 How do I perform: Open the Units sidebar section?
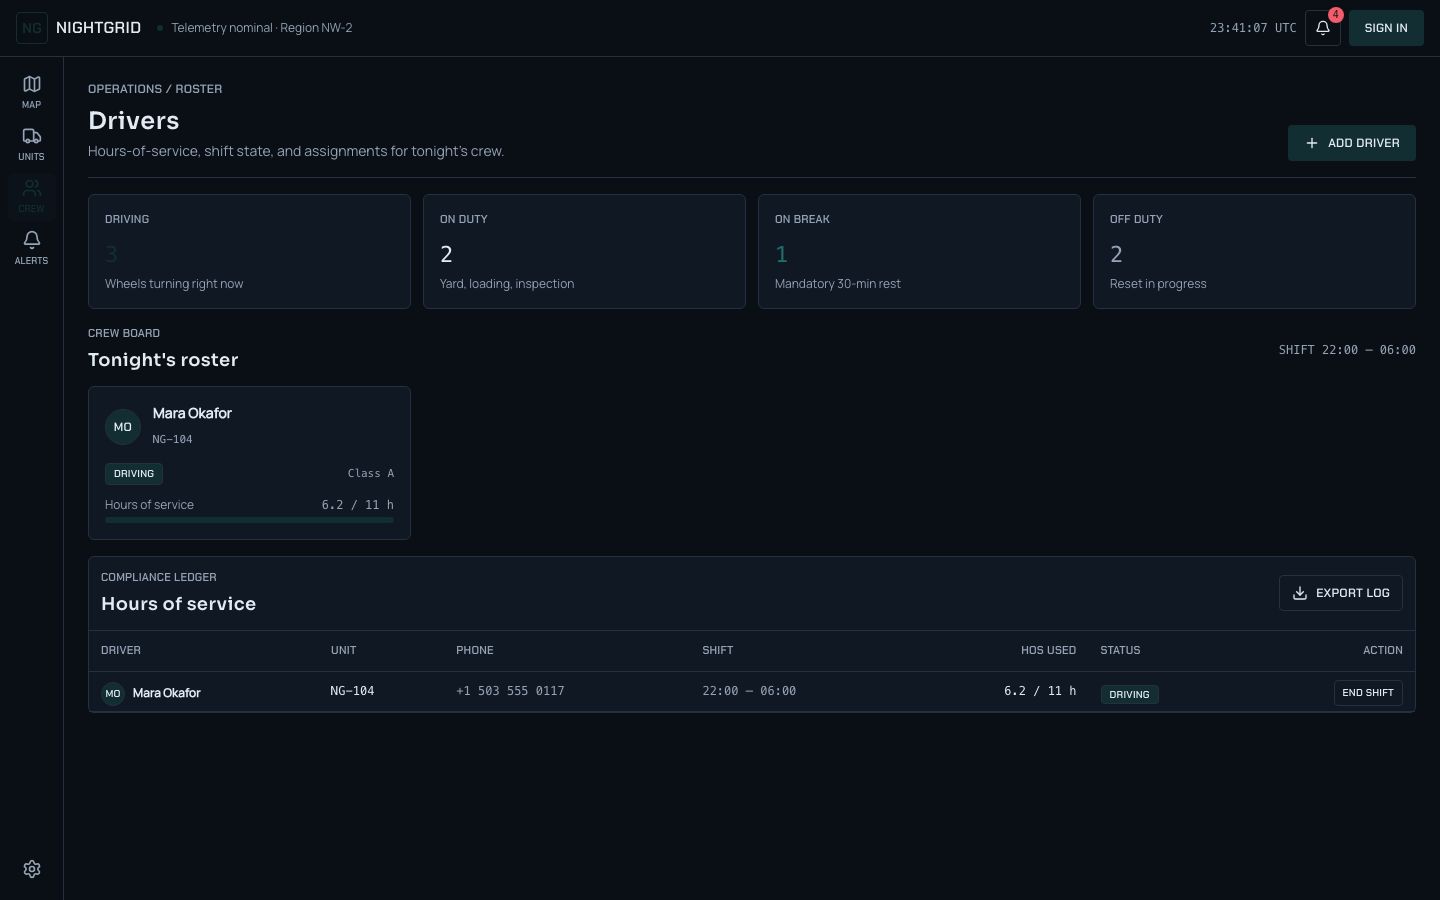point(32,144)
